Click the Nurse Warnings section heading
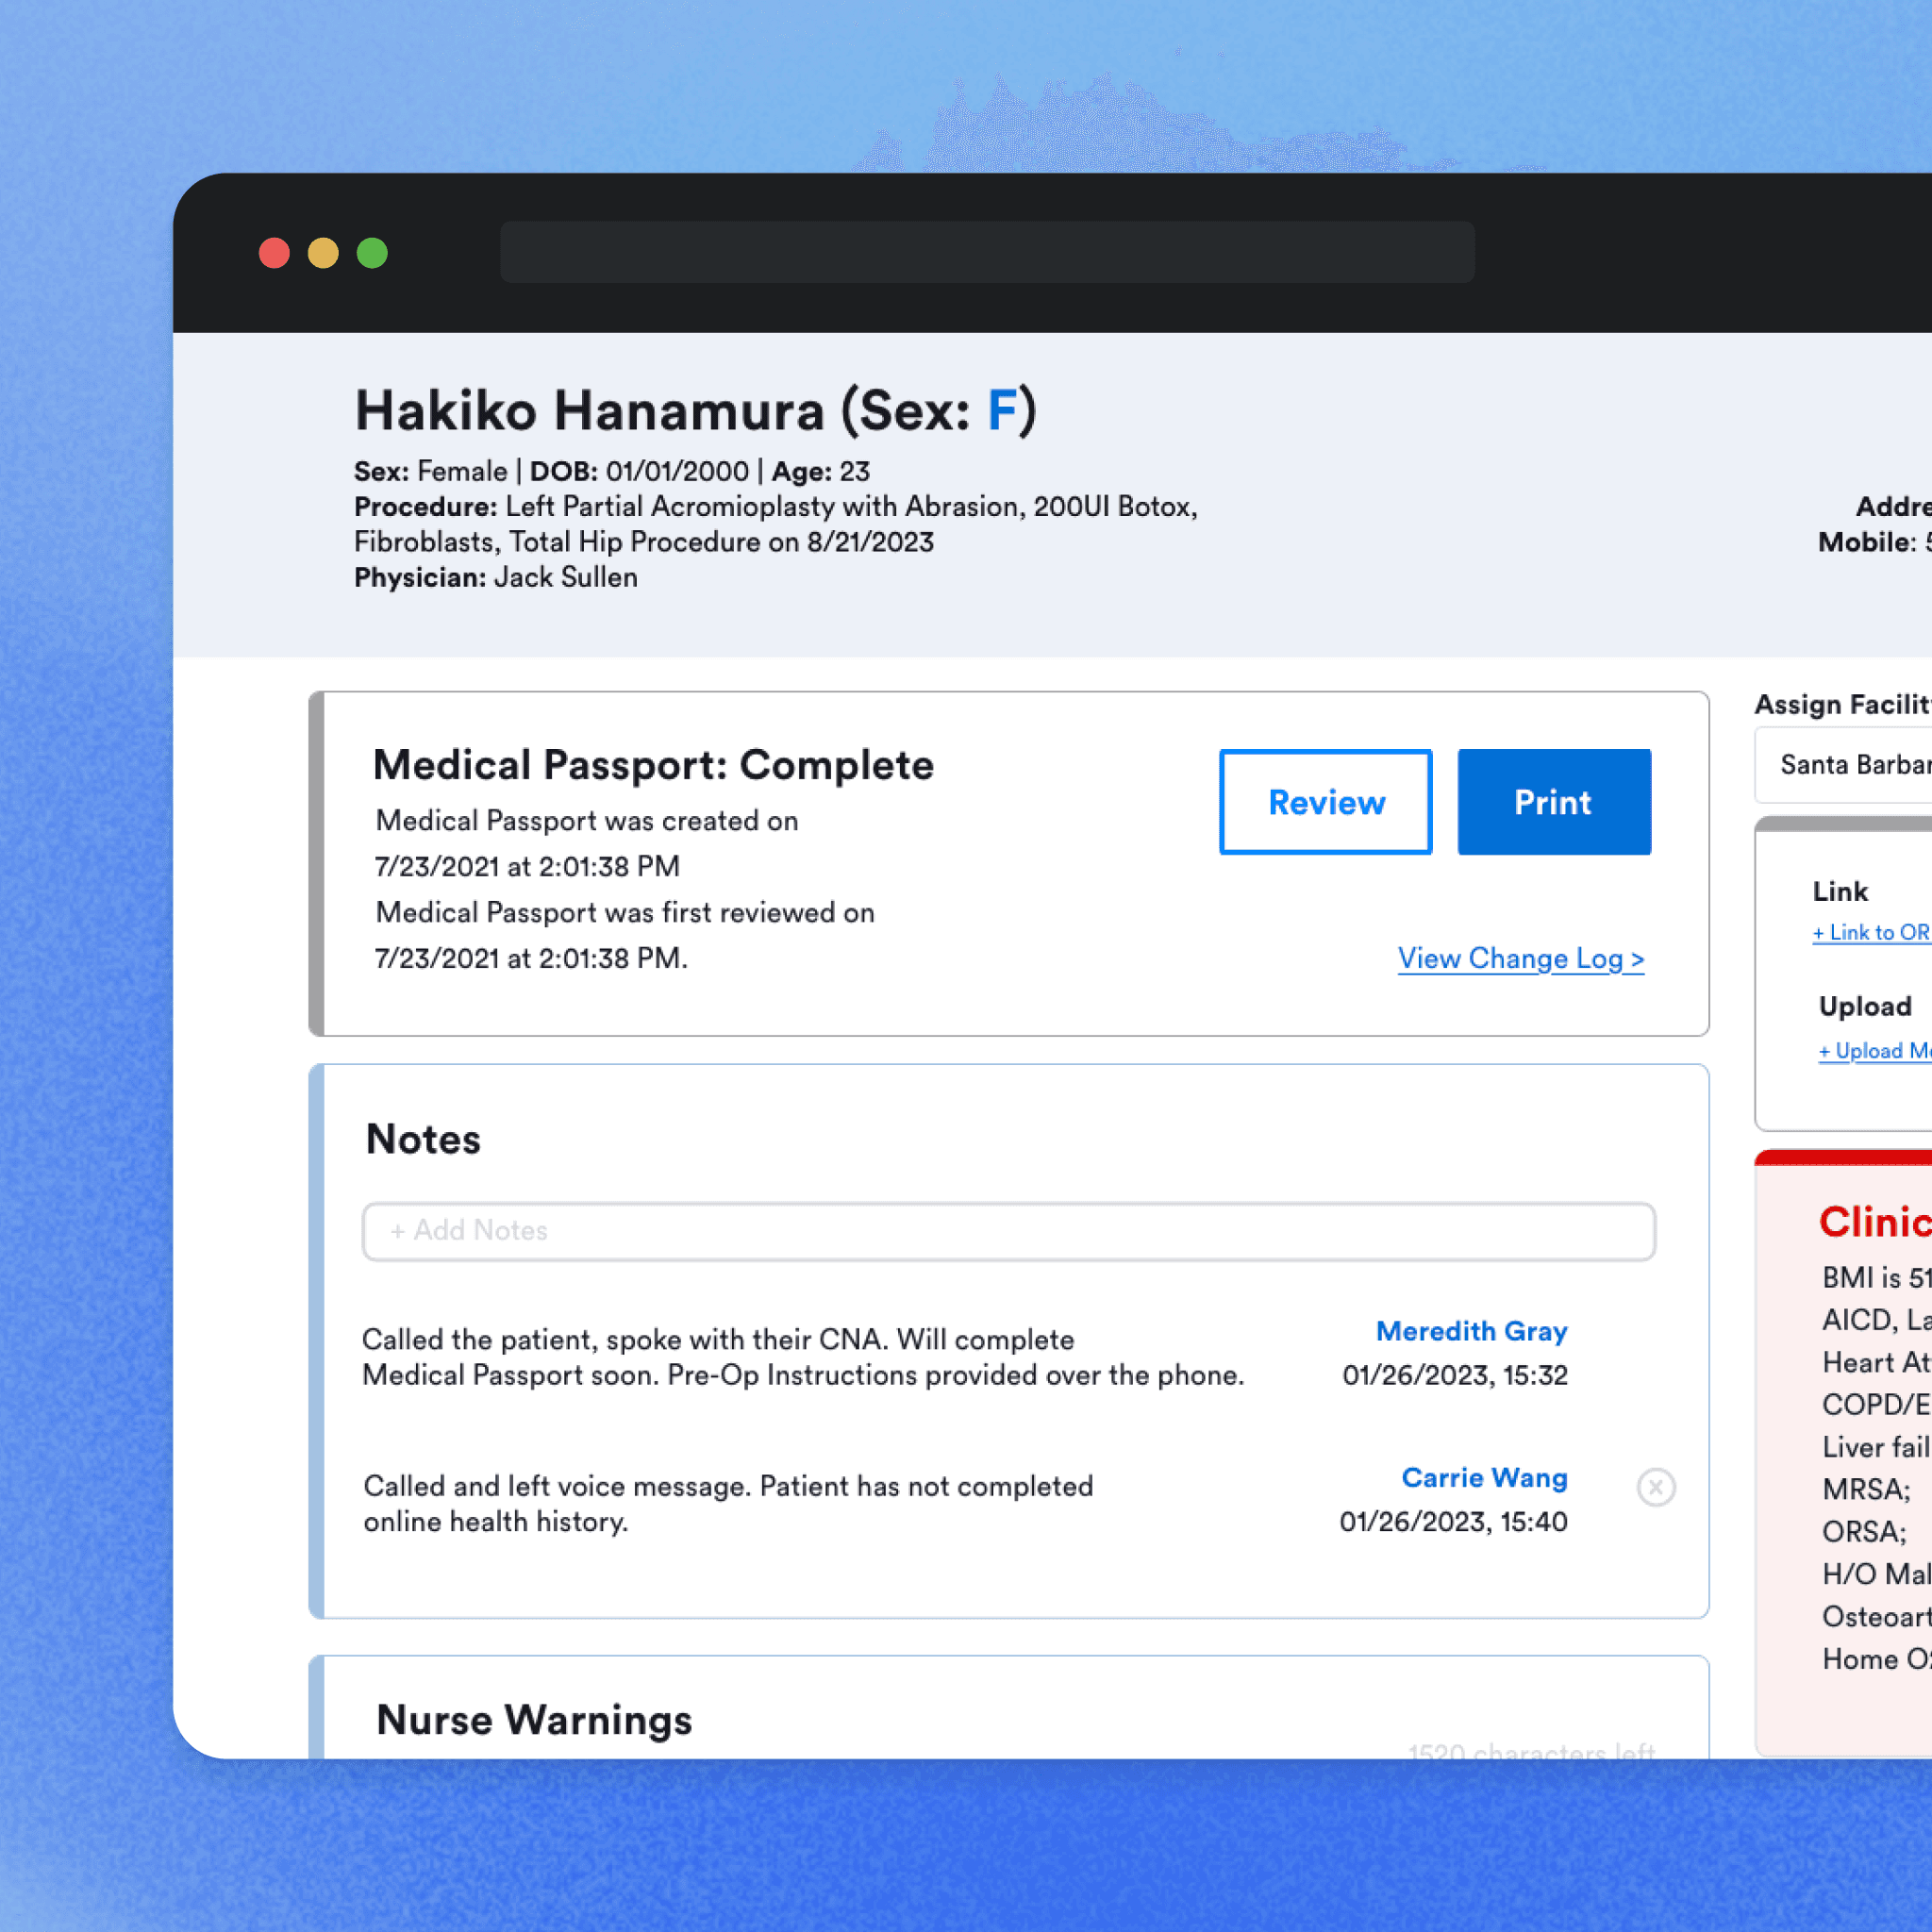Image resolution: width=1932 pixels, height=1932 pixels. click(534, 1720)
